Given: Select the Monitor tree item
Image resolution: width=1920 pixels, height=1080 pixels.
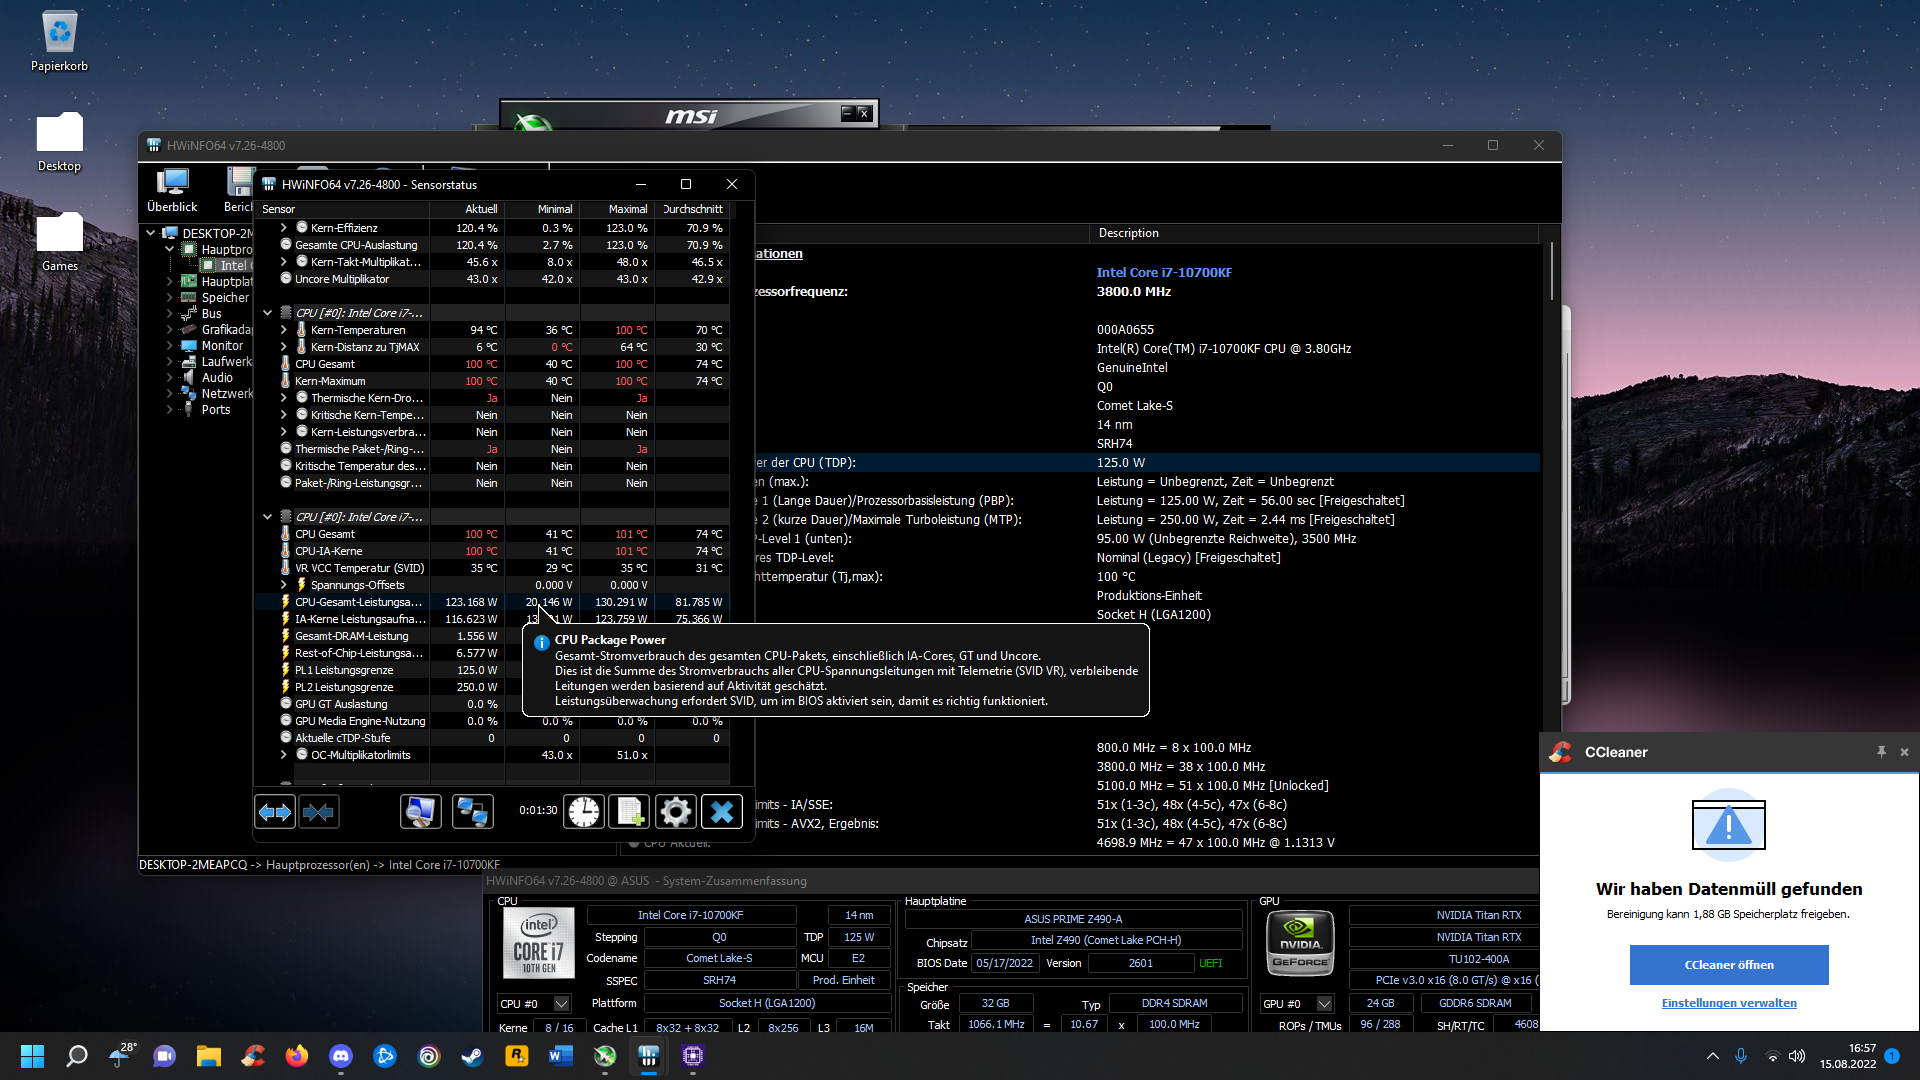Looking at the screenshot, I should [222, 346].
